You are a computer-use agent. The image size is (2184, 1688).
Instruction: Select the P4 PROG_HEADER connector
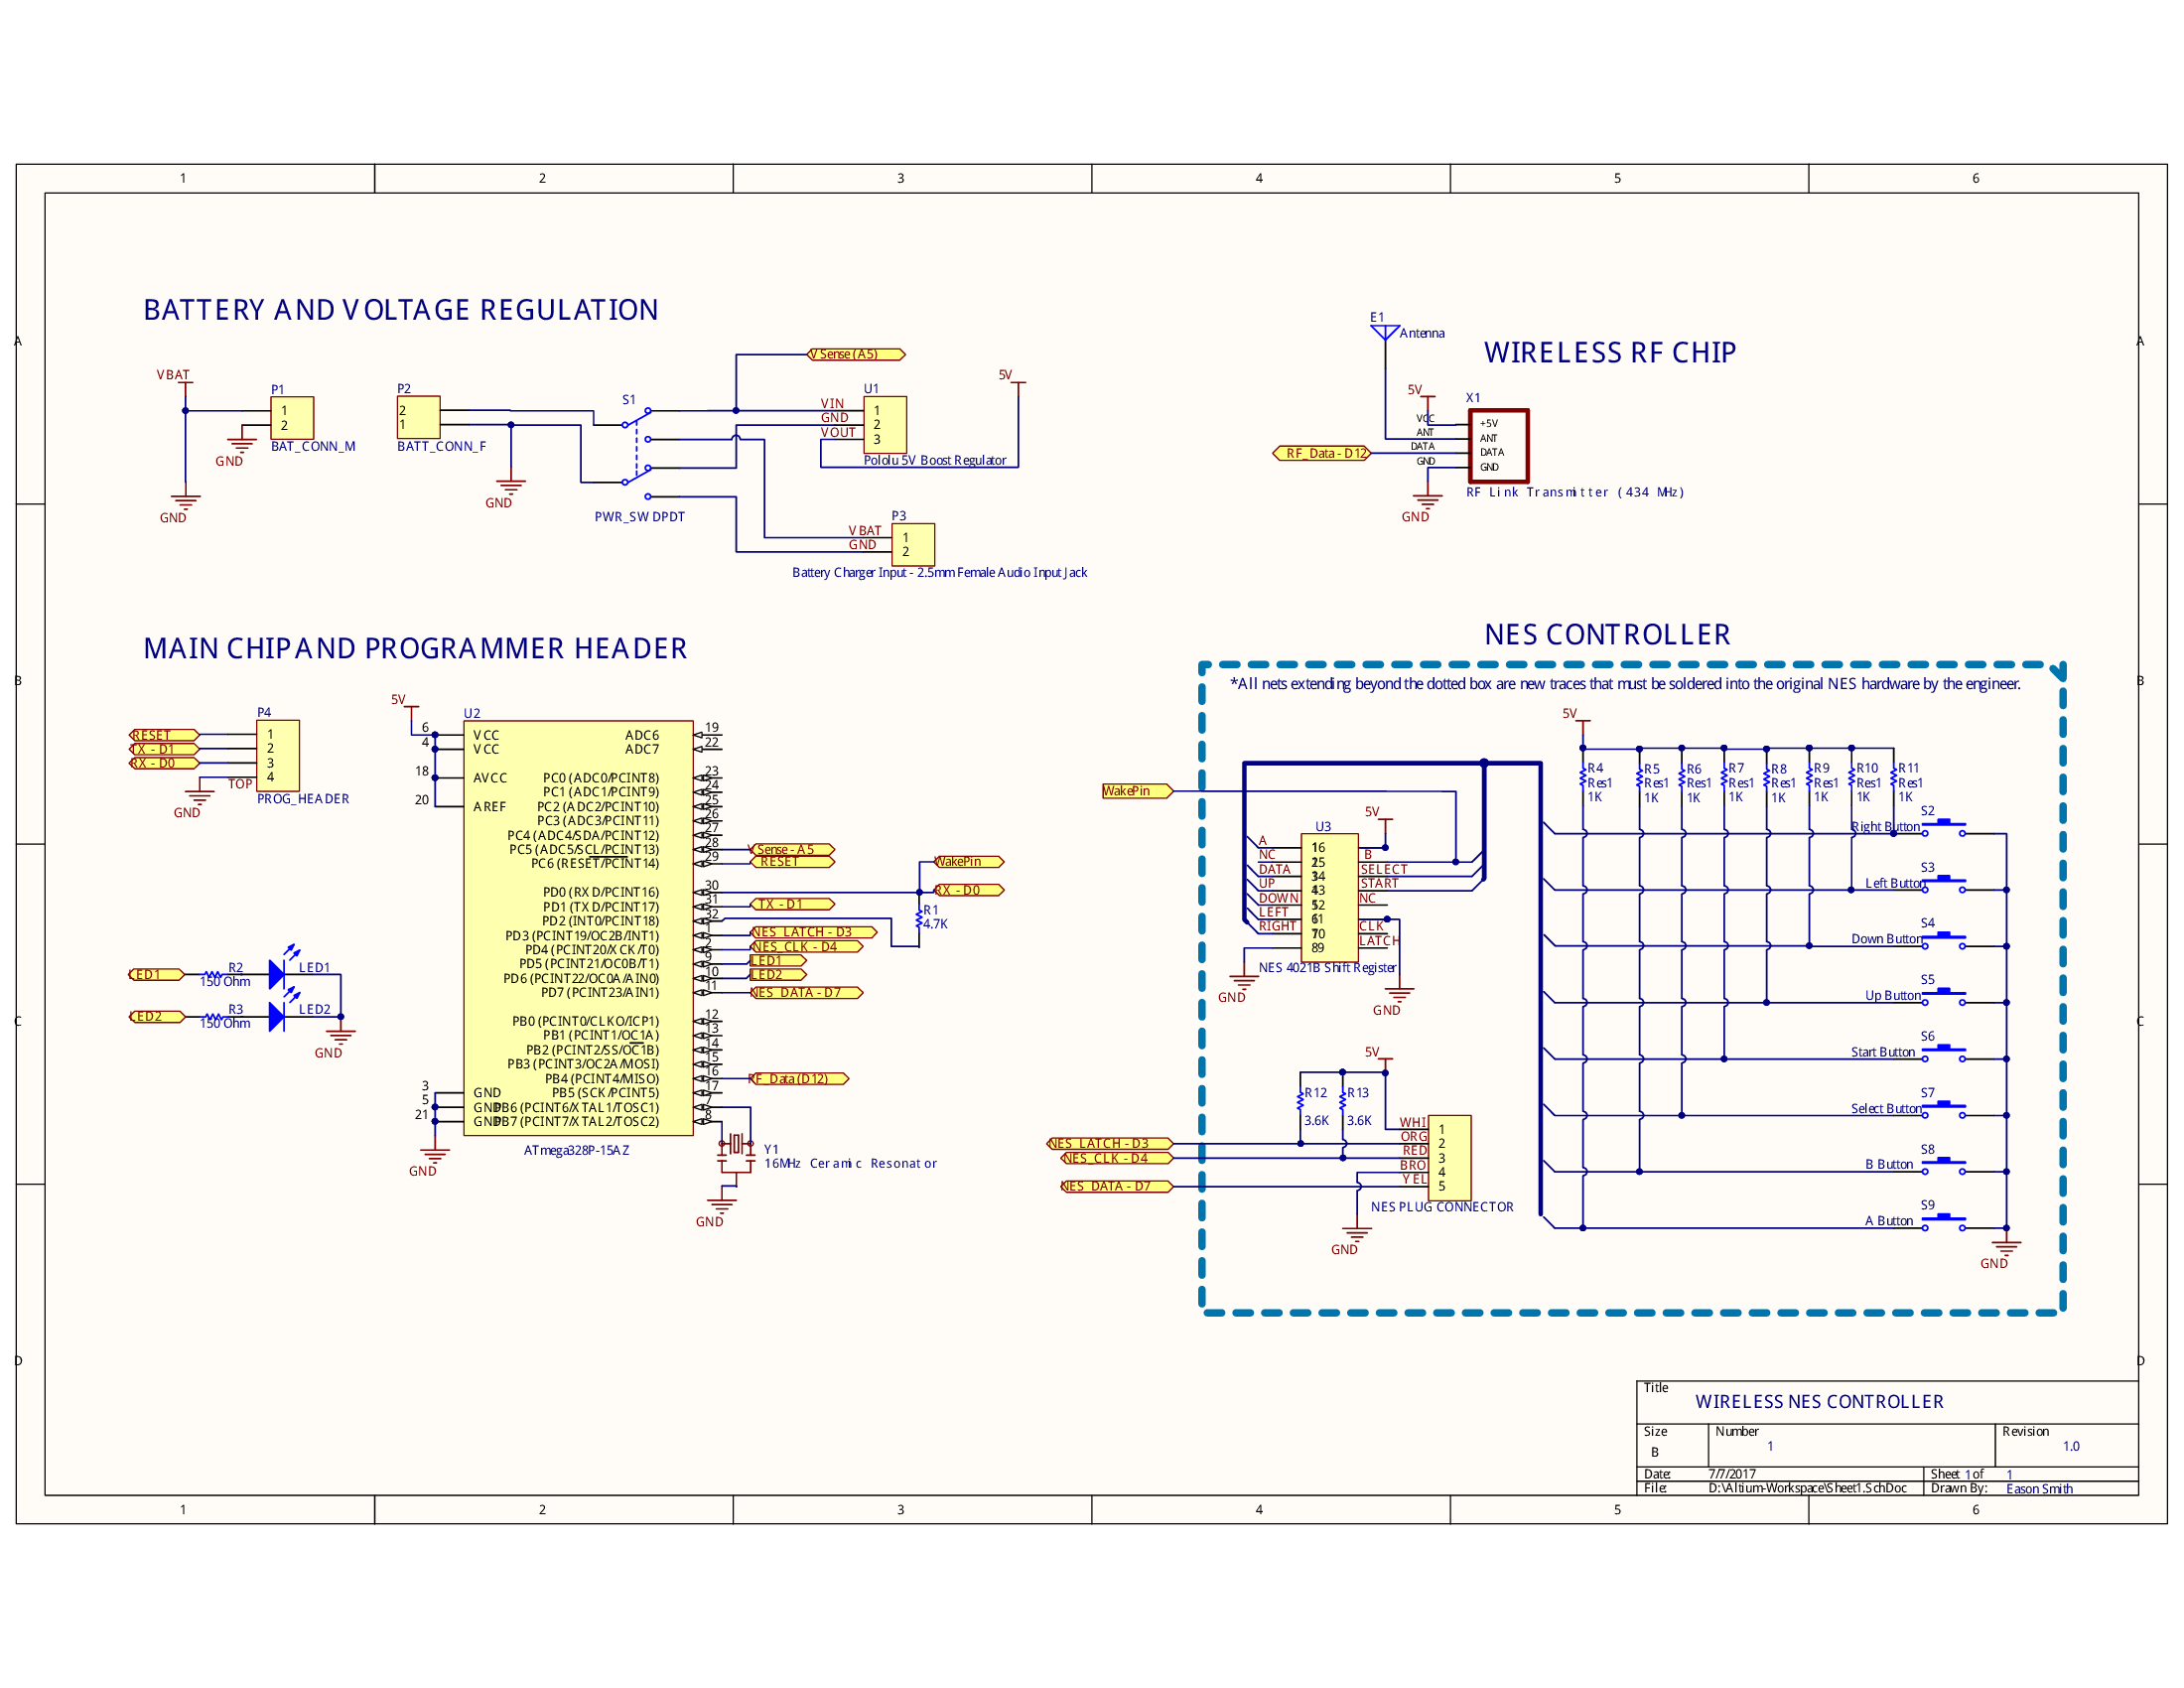[278, 756]
